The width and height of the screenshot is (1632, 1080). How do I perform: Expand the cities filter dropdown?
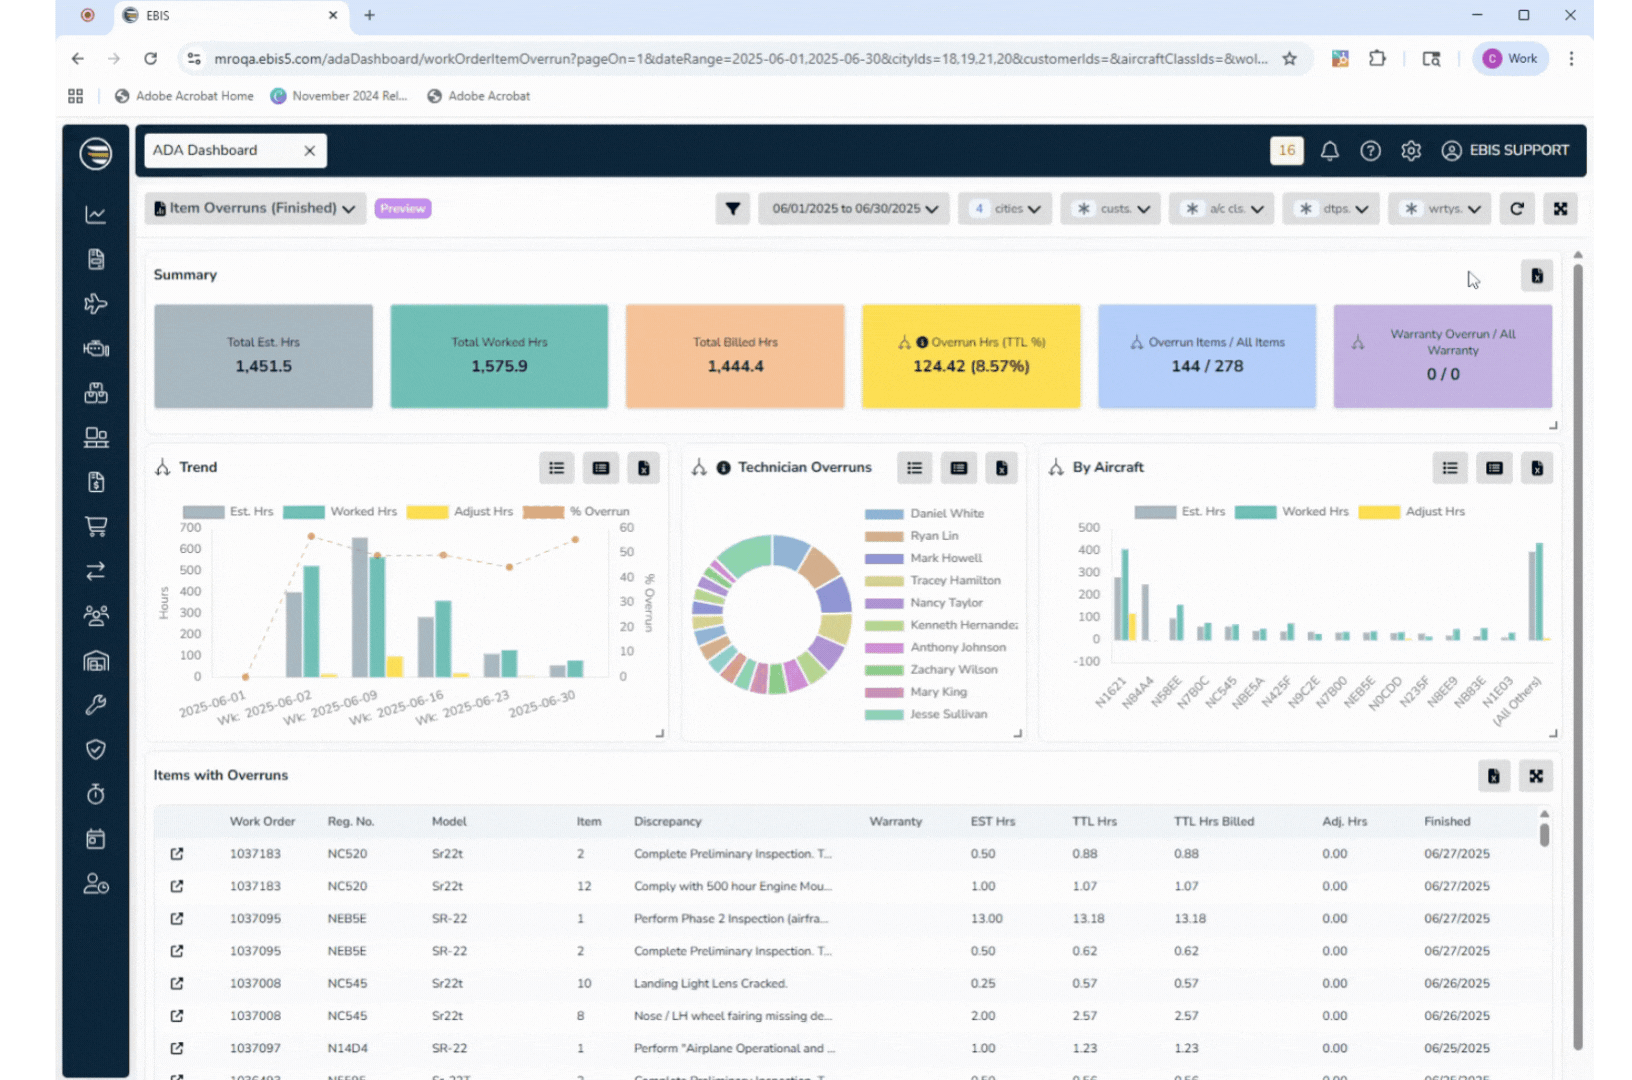[x=1004, y=208]
